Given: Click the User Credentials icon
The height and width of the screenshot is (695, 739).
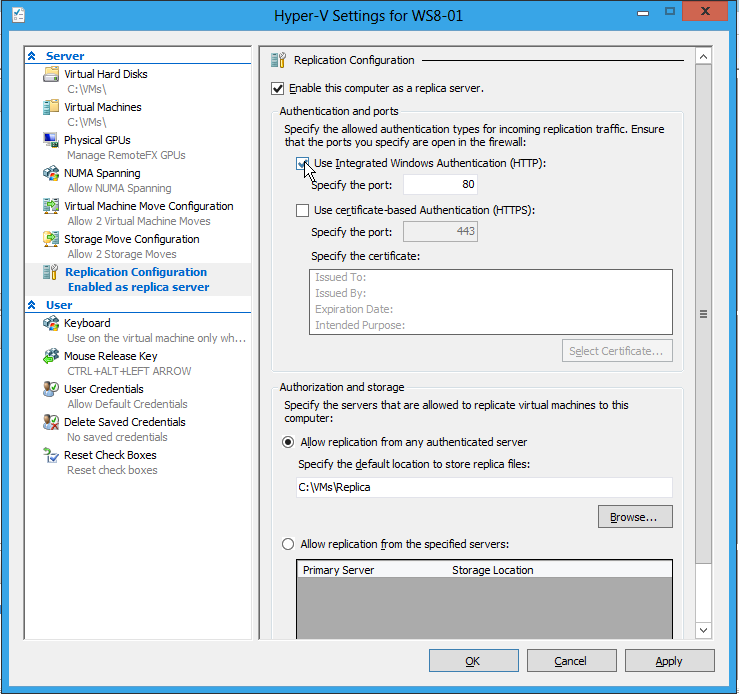Looking at the screenshot, I should click(51, 389).
